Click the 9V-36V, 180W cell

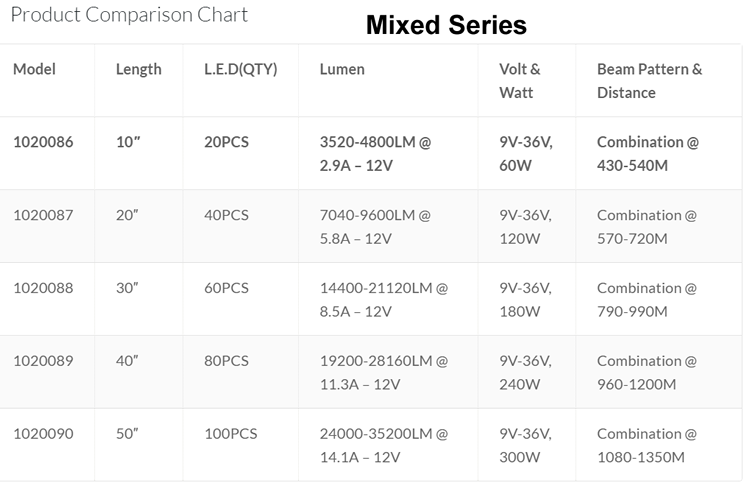tap(526, 299)
